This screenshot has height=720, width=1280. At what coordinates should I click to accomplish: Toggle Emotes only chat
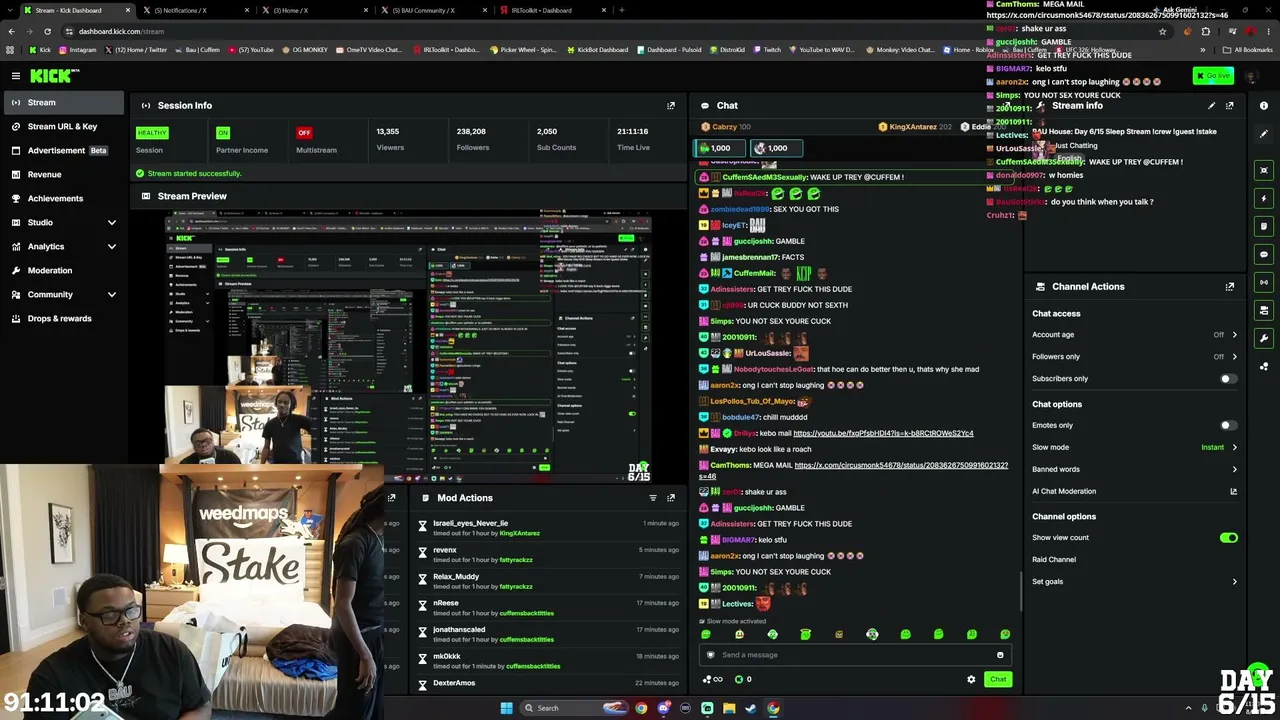pos(1228,425)
